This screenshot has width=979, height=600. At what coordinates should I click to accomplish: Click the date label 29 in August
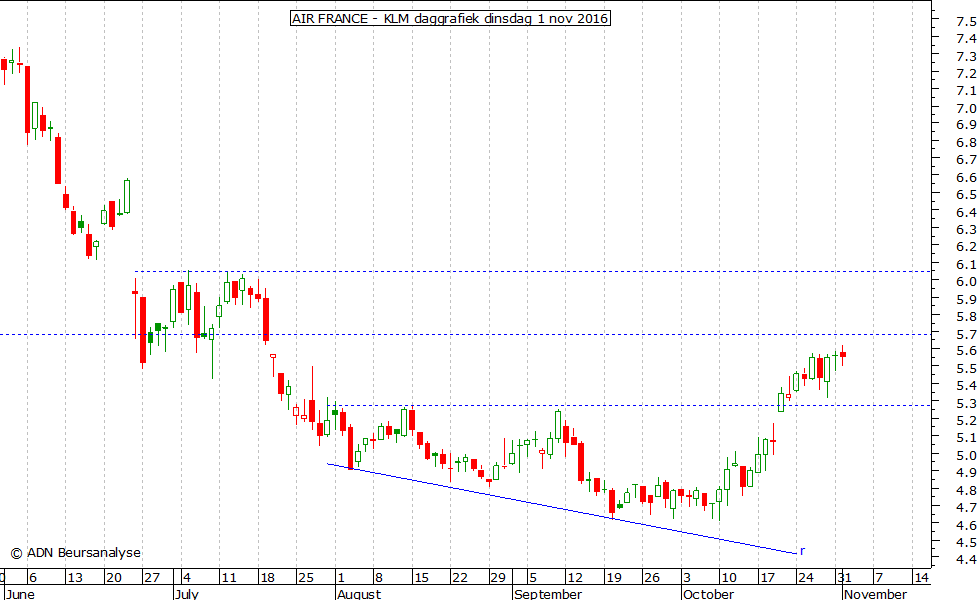coord(498,578)
